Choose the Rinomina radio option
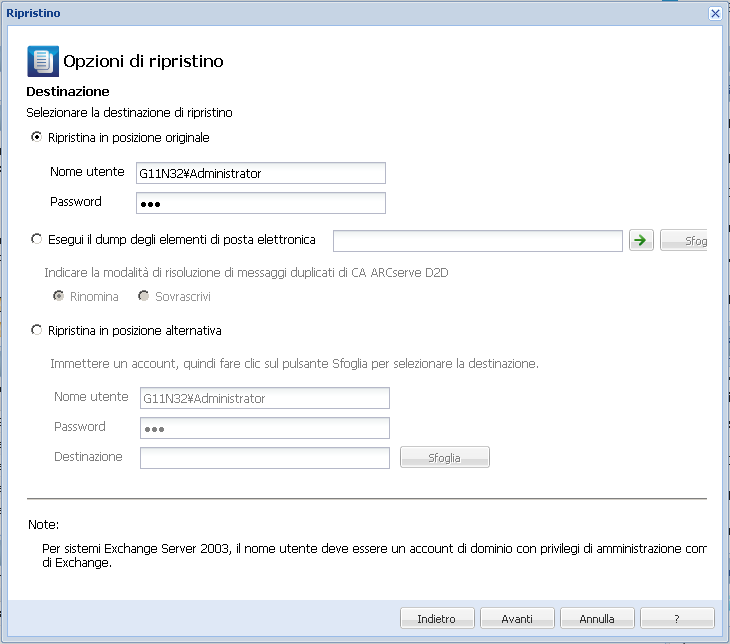The image size is (730, 644). tap(59, 297)
